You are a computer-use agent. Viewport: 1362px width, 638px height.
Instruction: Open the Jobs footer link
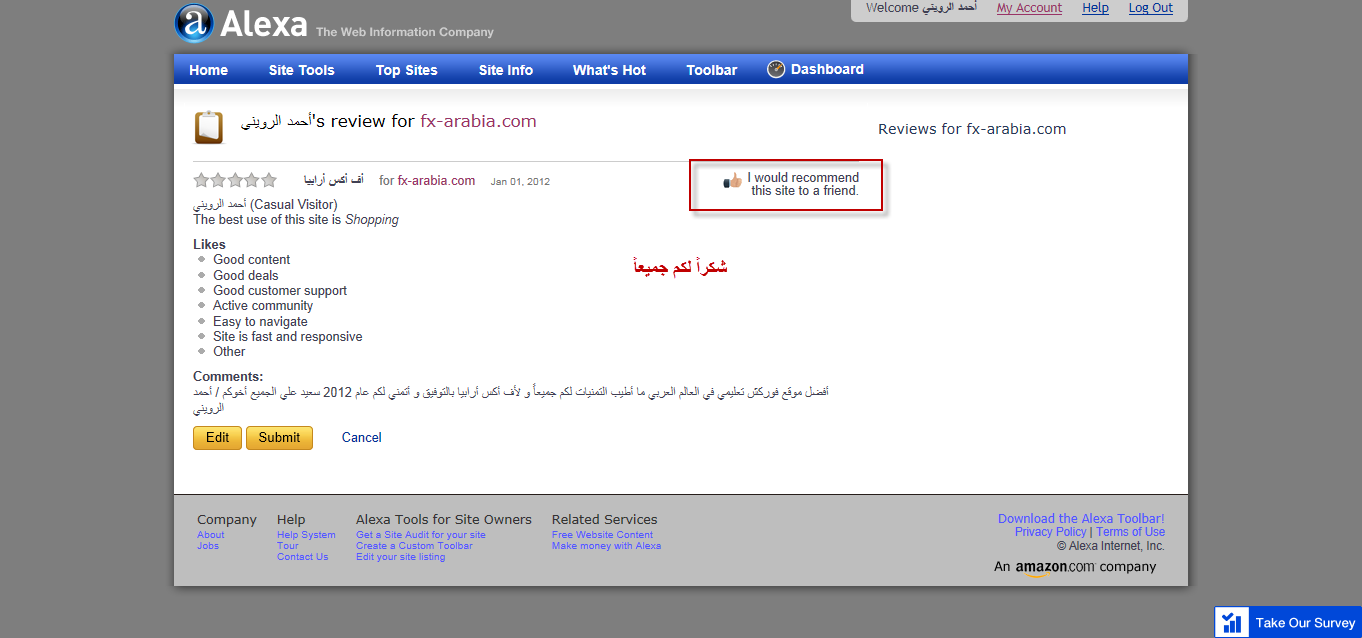pyautogui.click(x=208, y=546)
